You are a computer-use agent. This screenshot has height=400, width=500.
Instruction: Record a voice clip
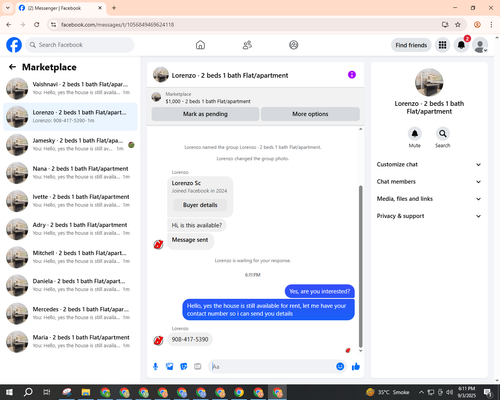pyautogui.click(x=155, y=367)
